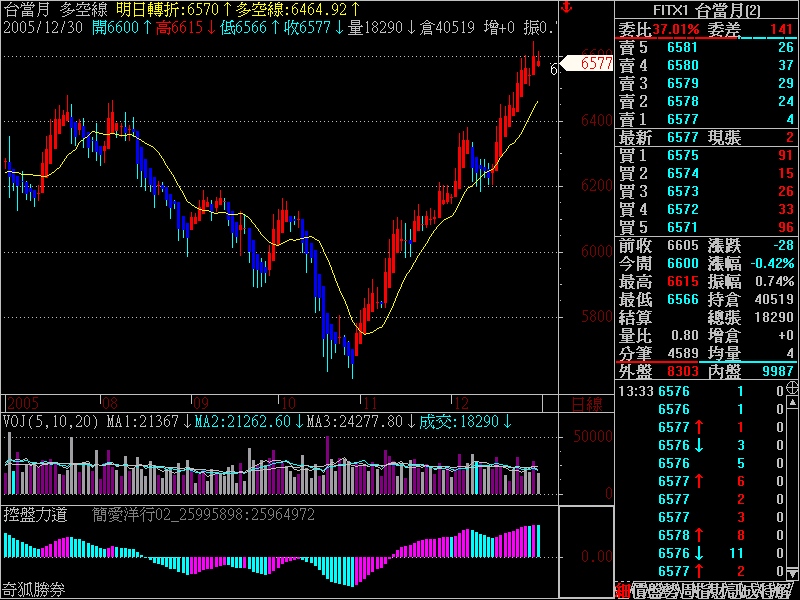The height and width of the screenshot is (600, 800).
Task: Click the FITX1 台當月(2) title header
Action: click(706, 10)
